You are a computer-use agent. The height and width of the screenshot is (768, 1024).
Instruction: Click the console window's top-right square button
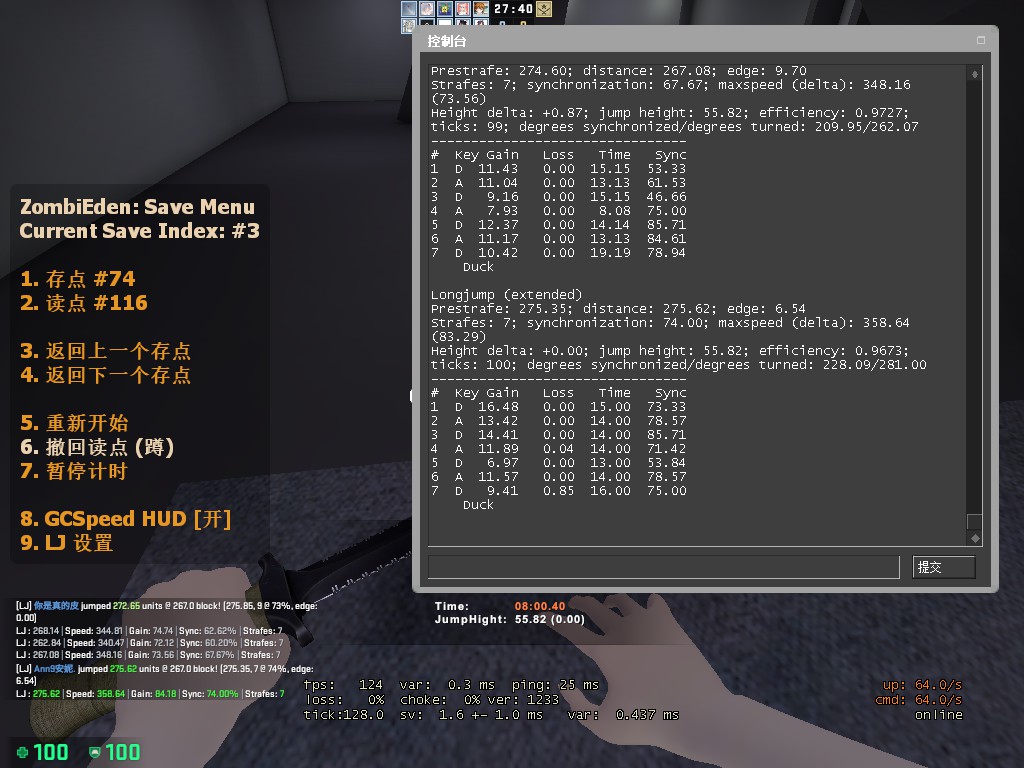[981, 40]
